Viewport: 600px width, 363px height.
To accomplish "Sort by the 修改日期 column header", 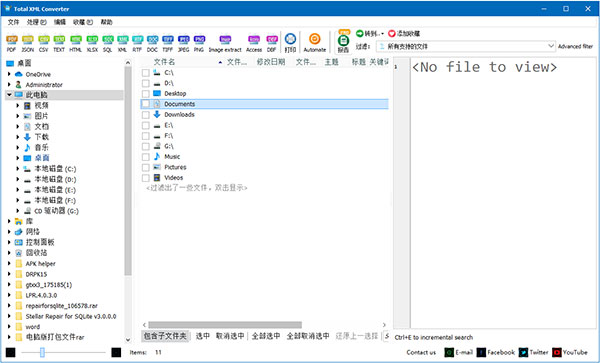I will [x=271, y=62].
